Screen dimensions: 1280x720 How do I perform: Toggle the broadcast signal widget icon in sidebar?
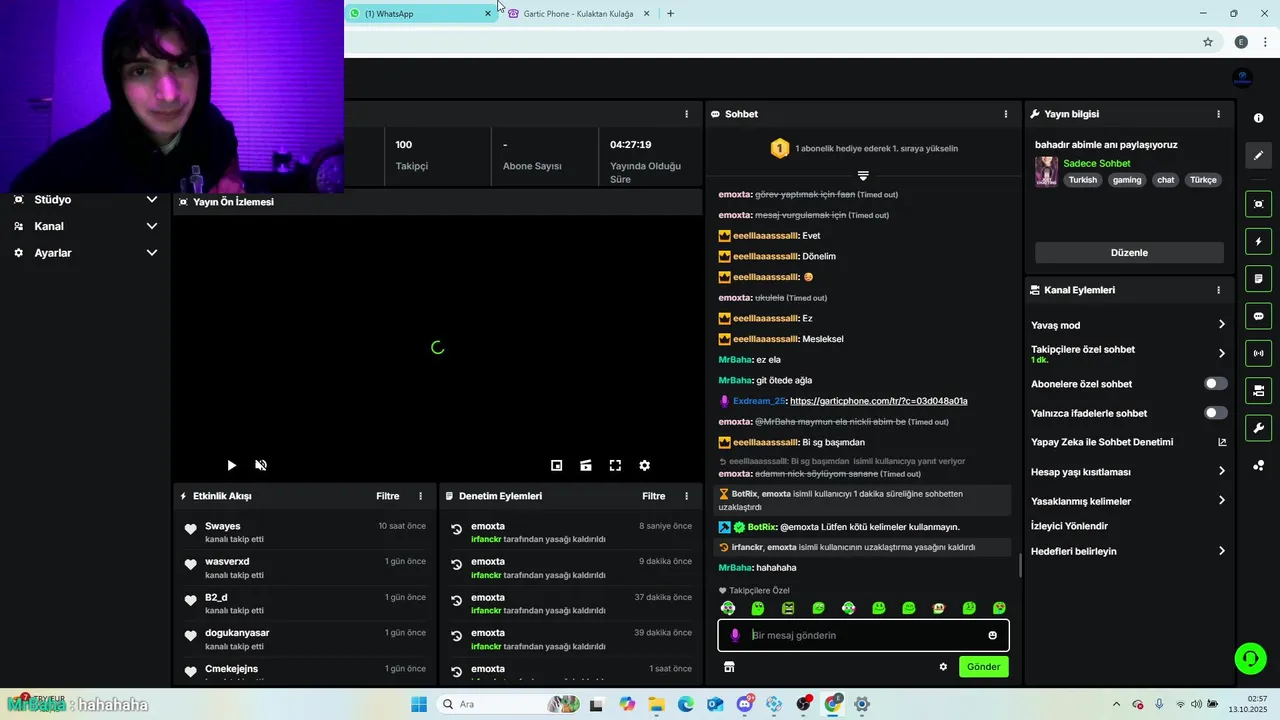pos(1258,353)
